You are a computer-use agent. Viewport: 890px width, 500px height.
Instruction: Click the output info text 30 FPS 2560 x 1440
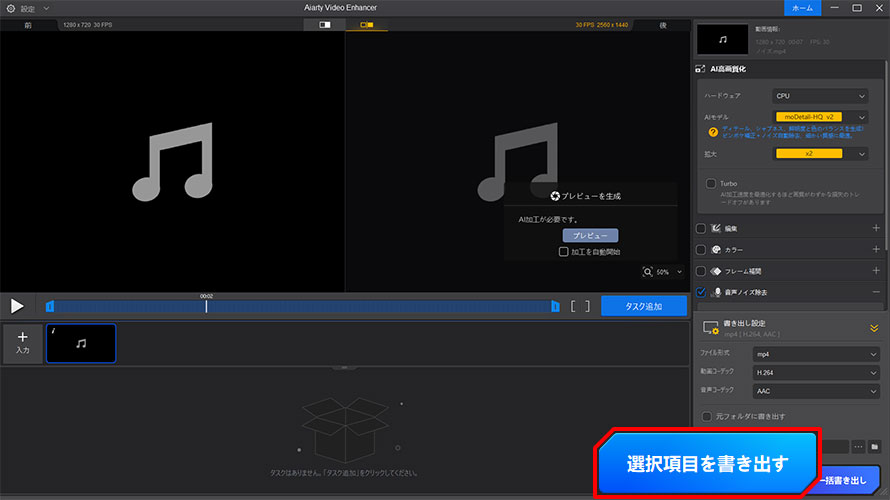coord(602,25)
